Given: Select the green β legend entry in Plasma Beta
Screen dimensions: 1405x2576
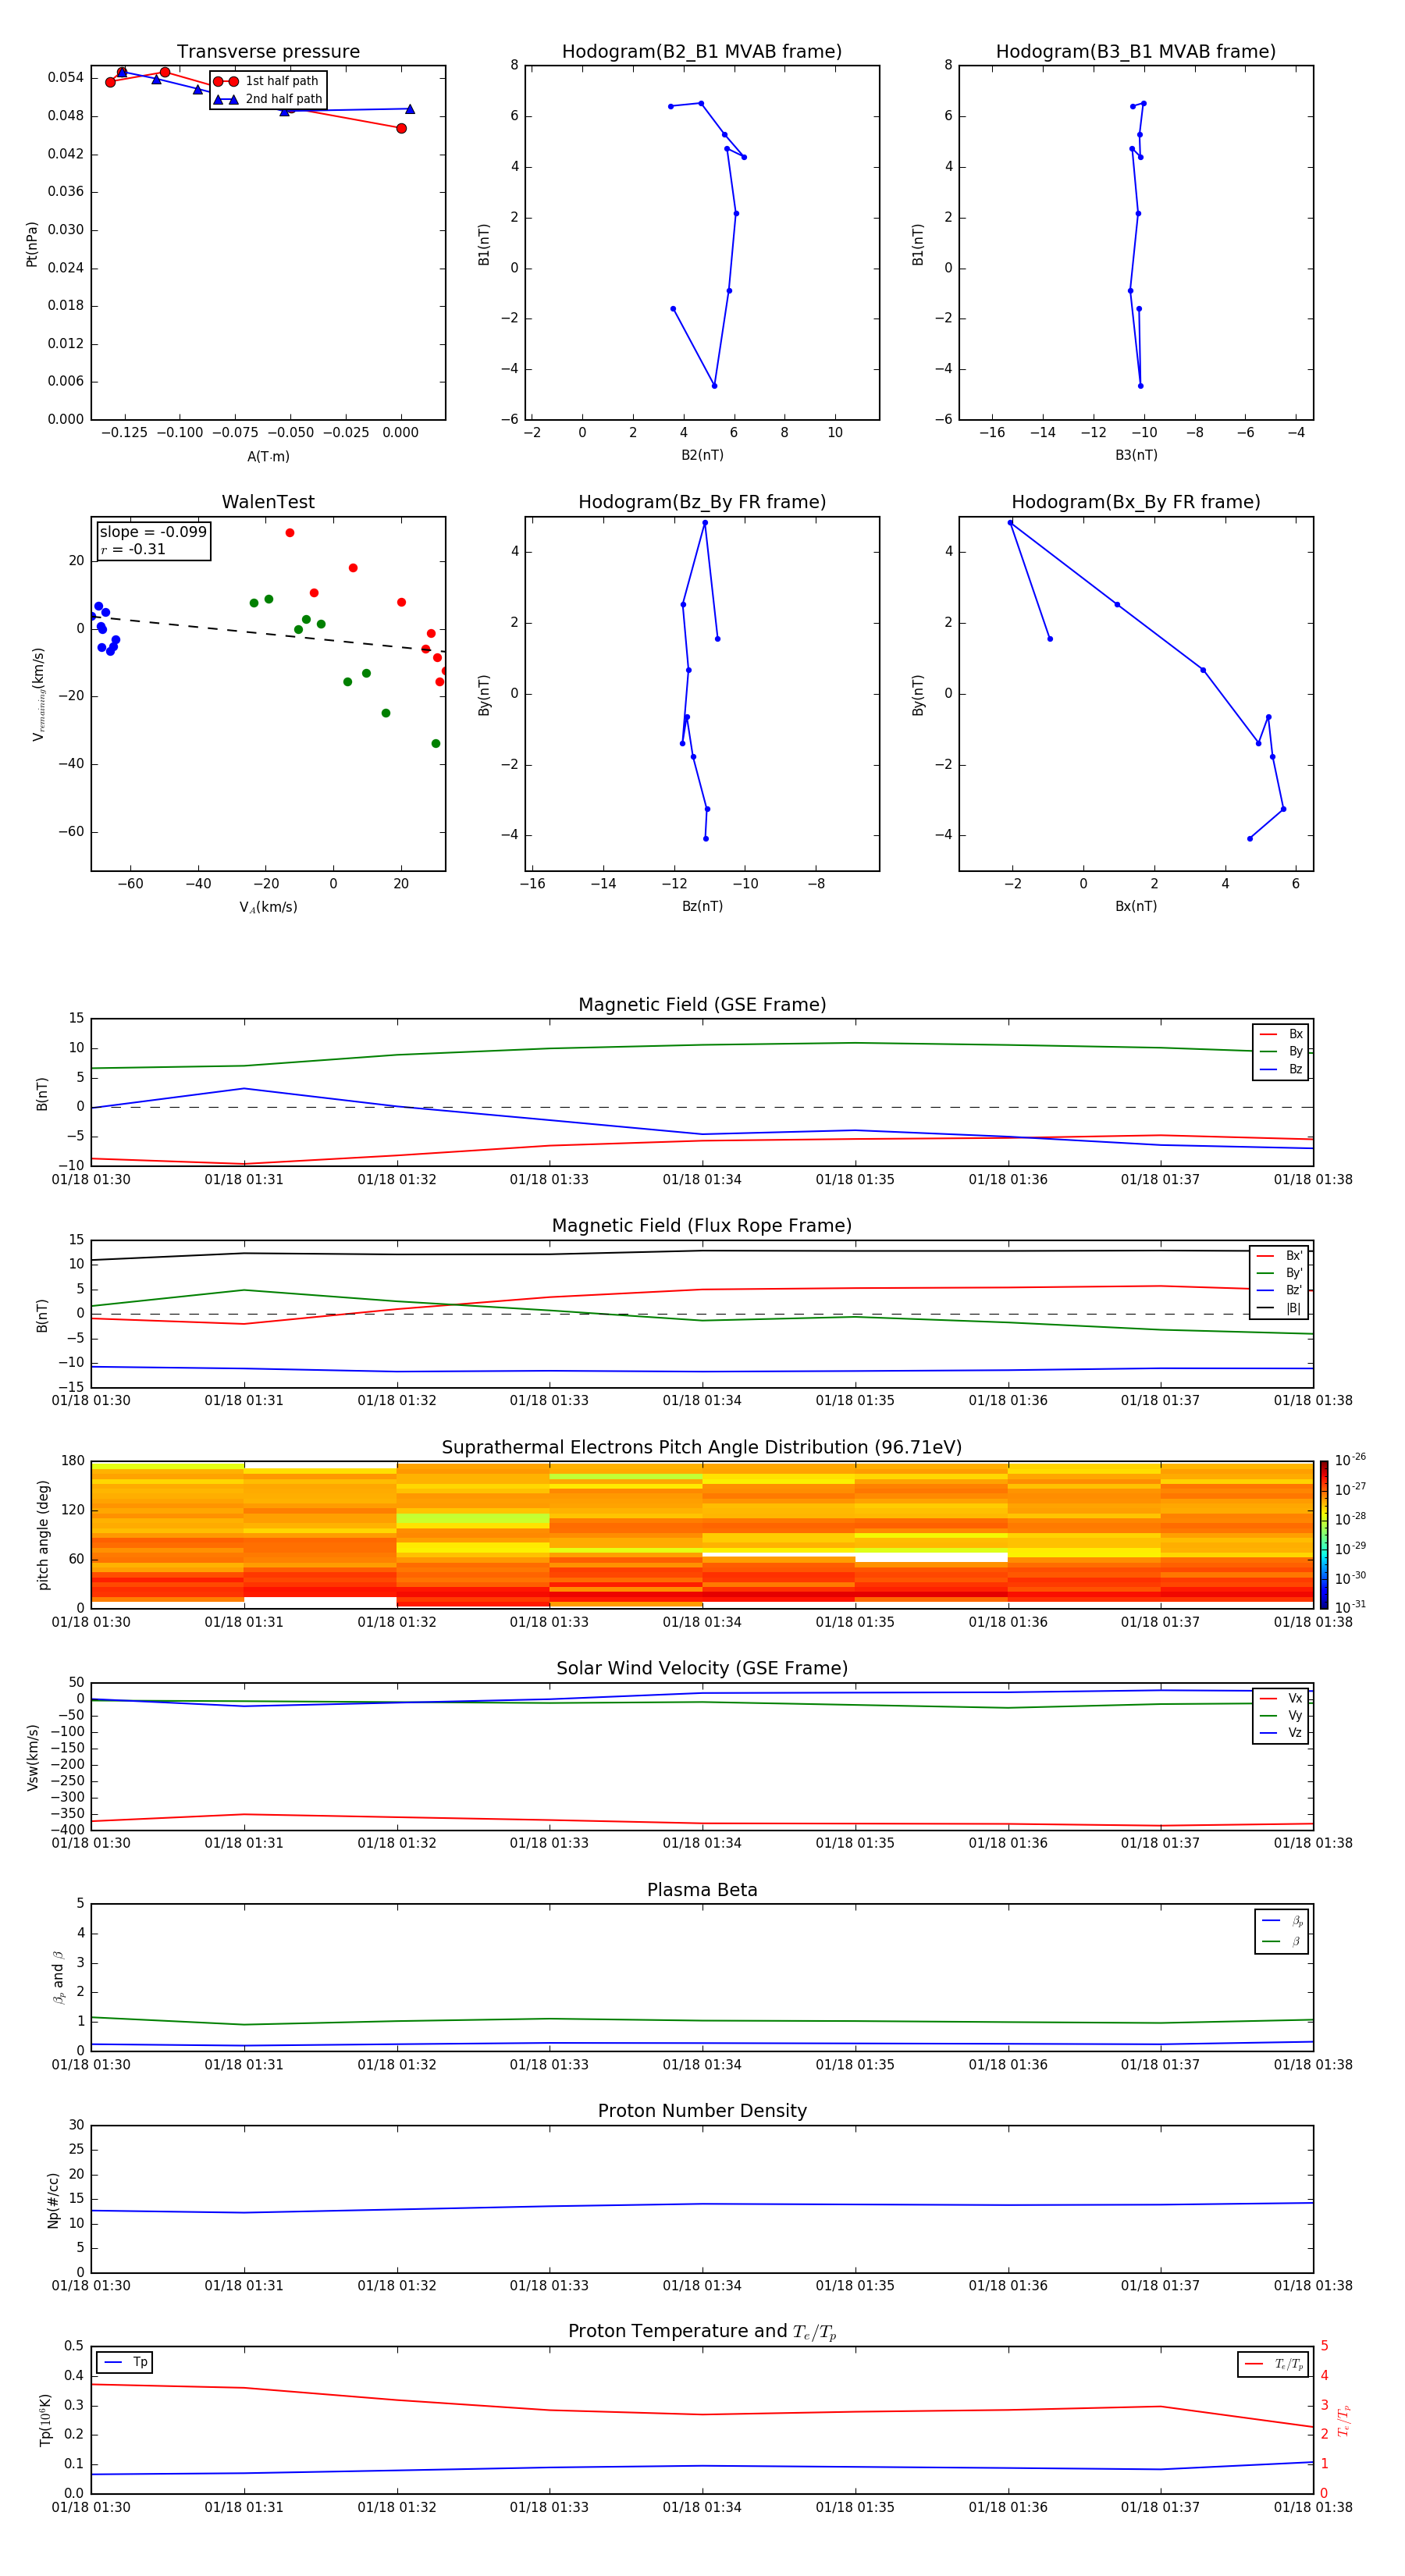Looking at the screenshot, I should [1282, 1942].
